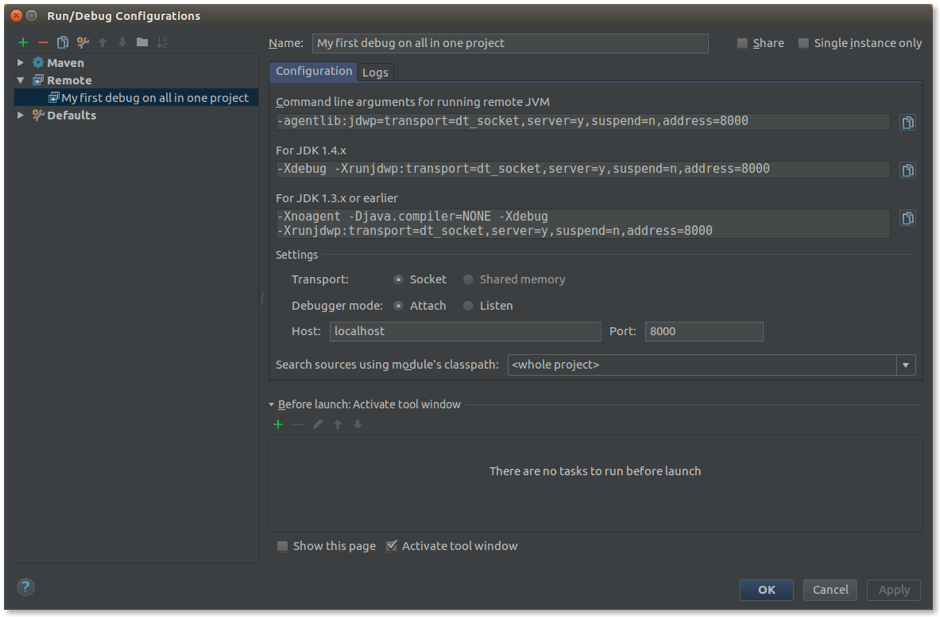This screenshot has height=617, width=940.
Task: Copy the agentlib command line arguments
Action: tap(907, 122)
